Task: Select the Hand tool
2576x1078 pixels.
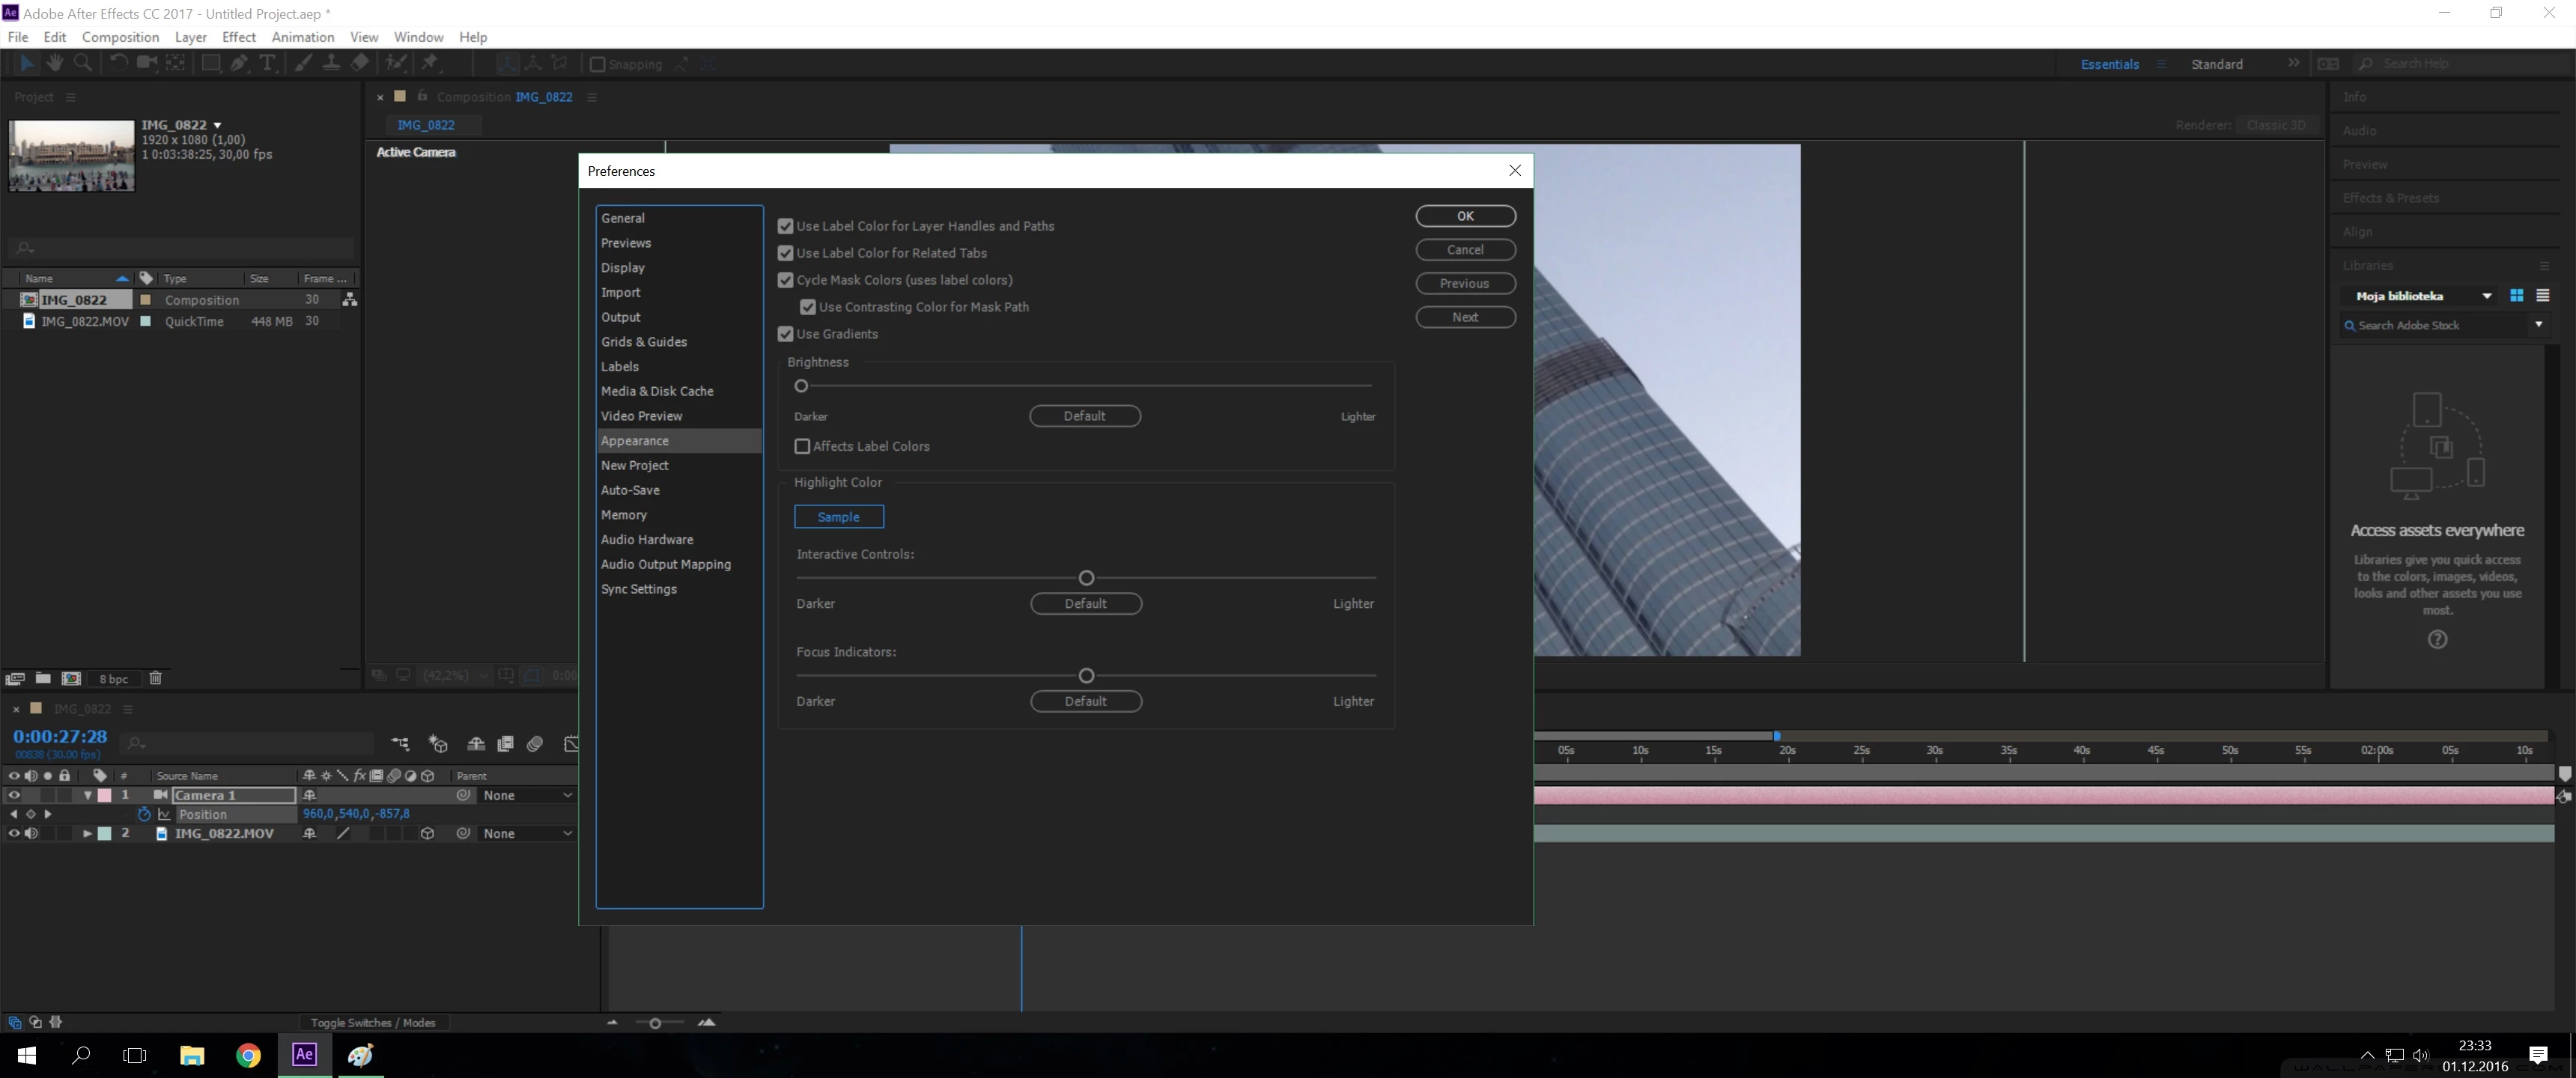Action: (x=55, y=63)
